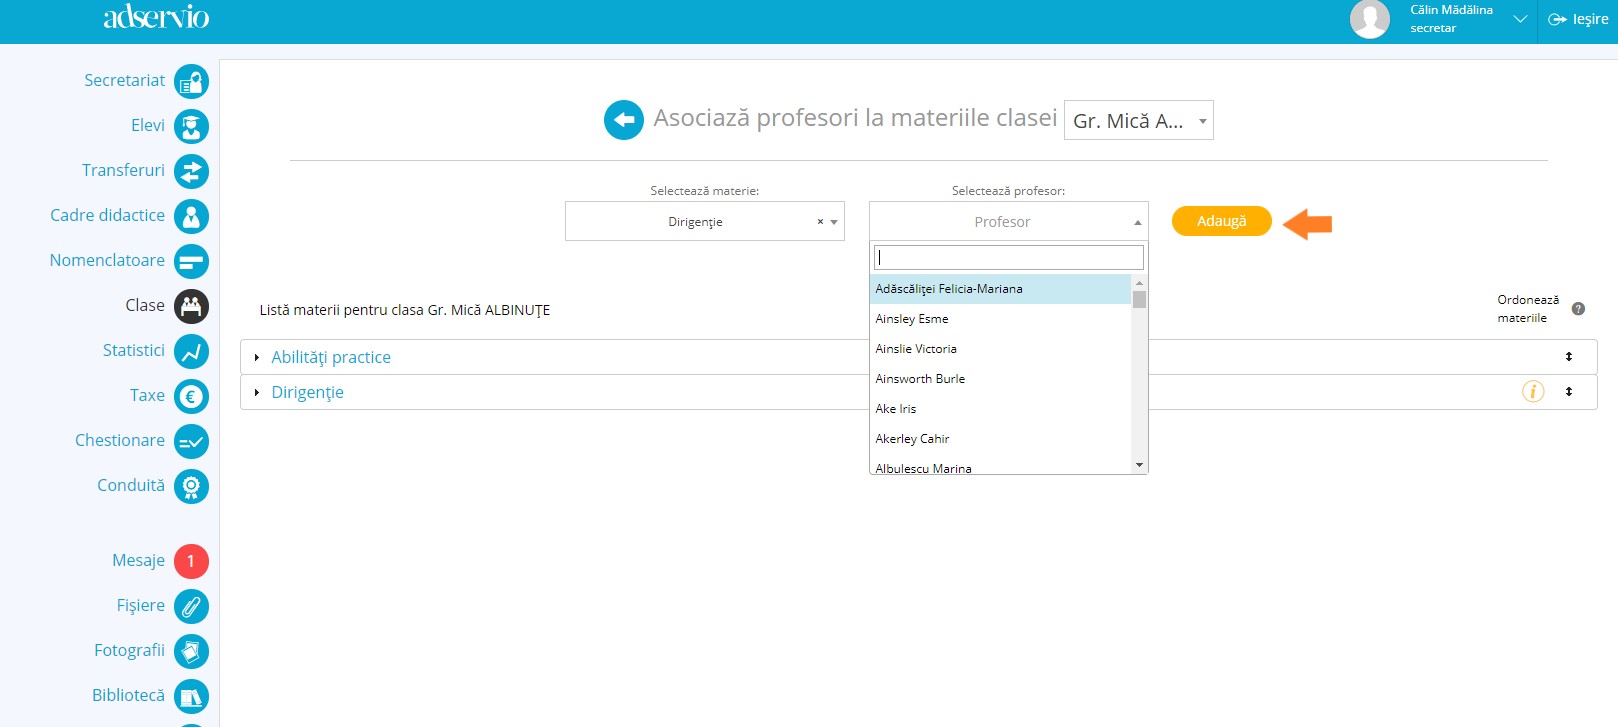Click the blue back arrow button
Image resolution: width=1618 pixels, height=727 pixels.
point(624,120)
